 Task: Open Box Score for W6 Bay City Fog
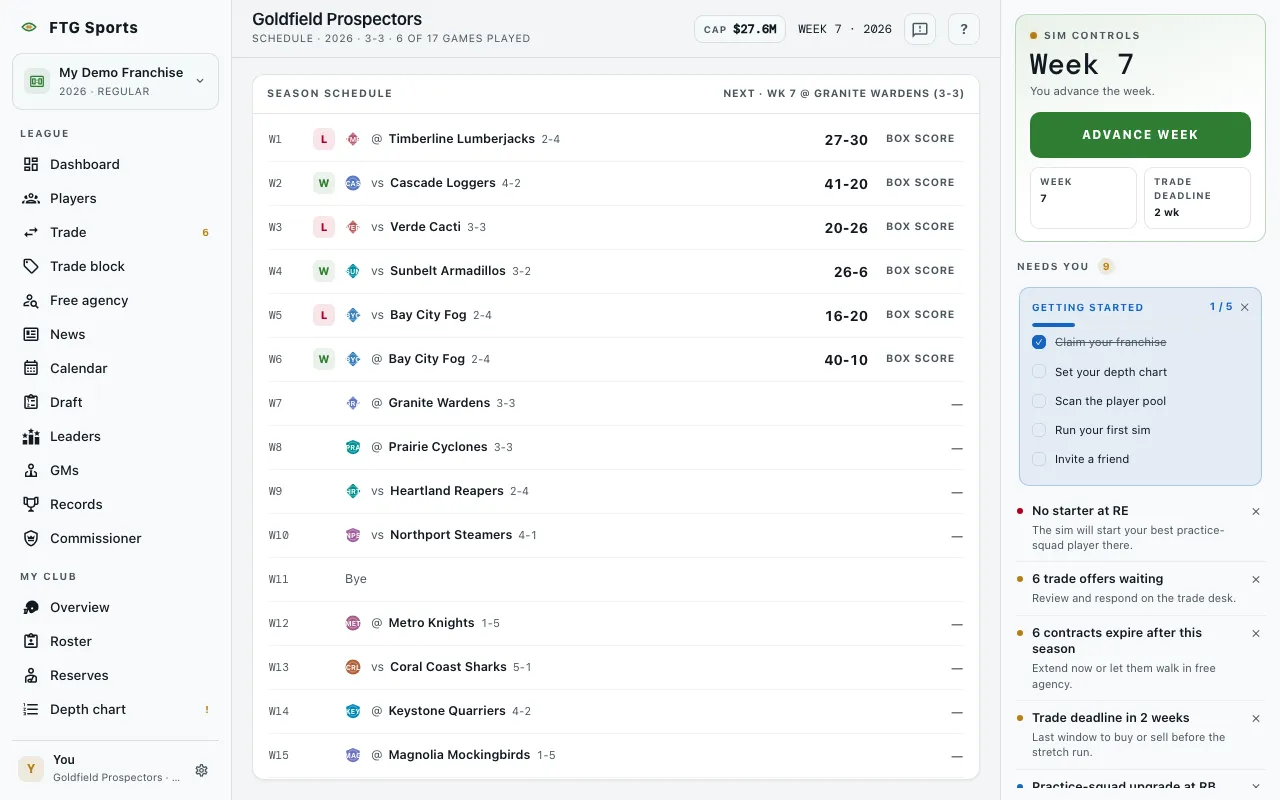[920, 359]
